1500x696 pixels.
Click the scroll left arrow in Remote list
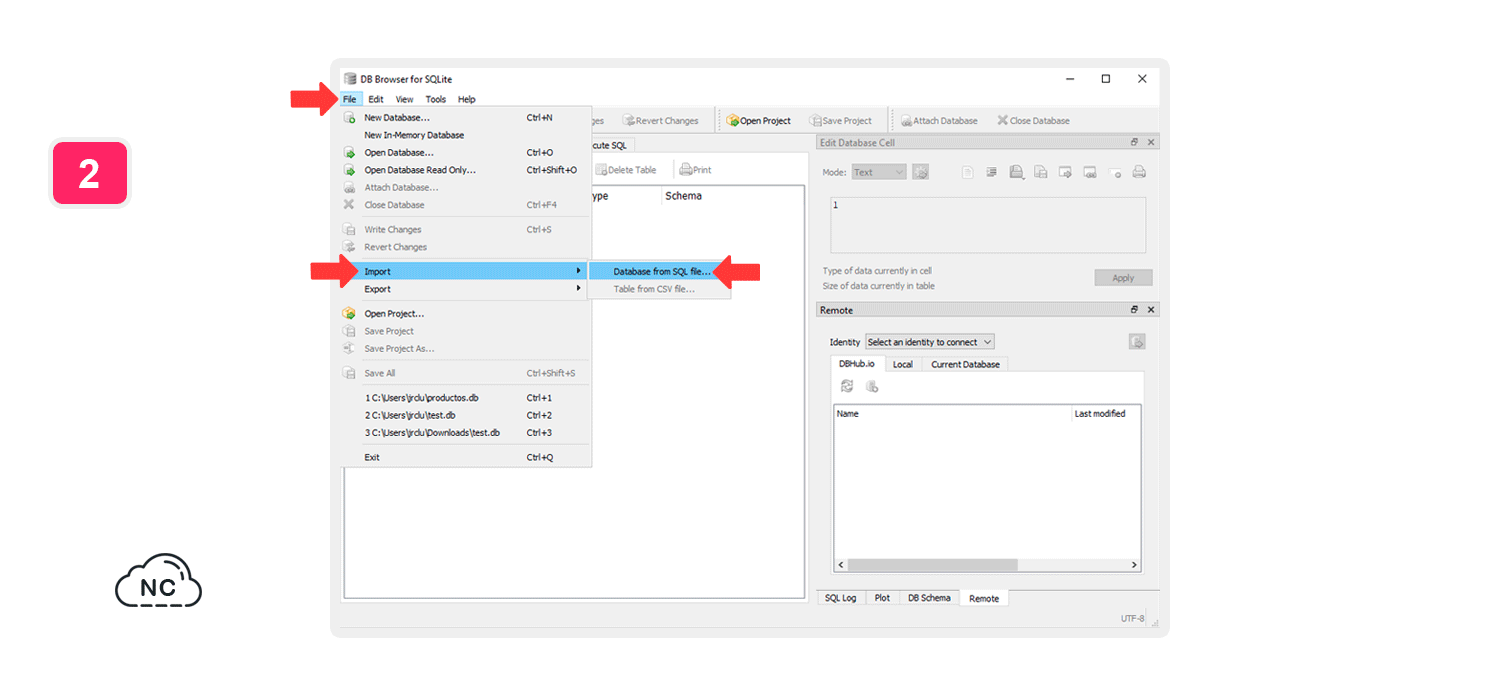(840, 565)
